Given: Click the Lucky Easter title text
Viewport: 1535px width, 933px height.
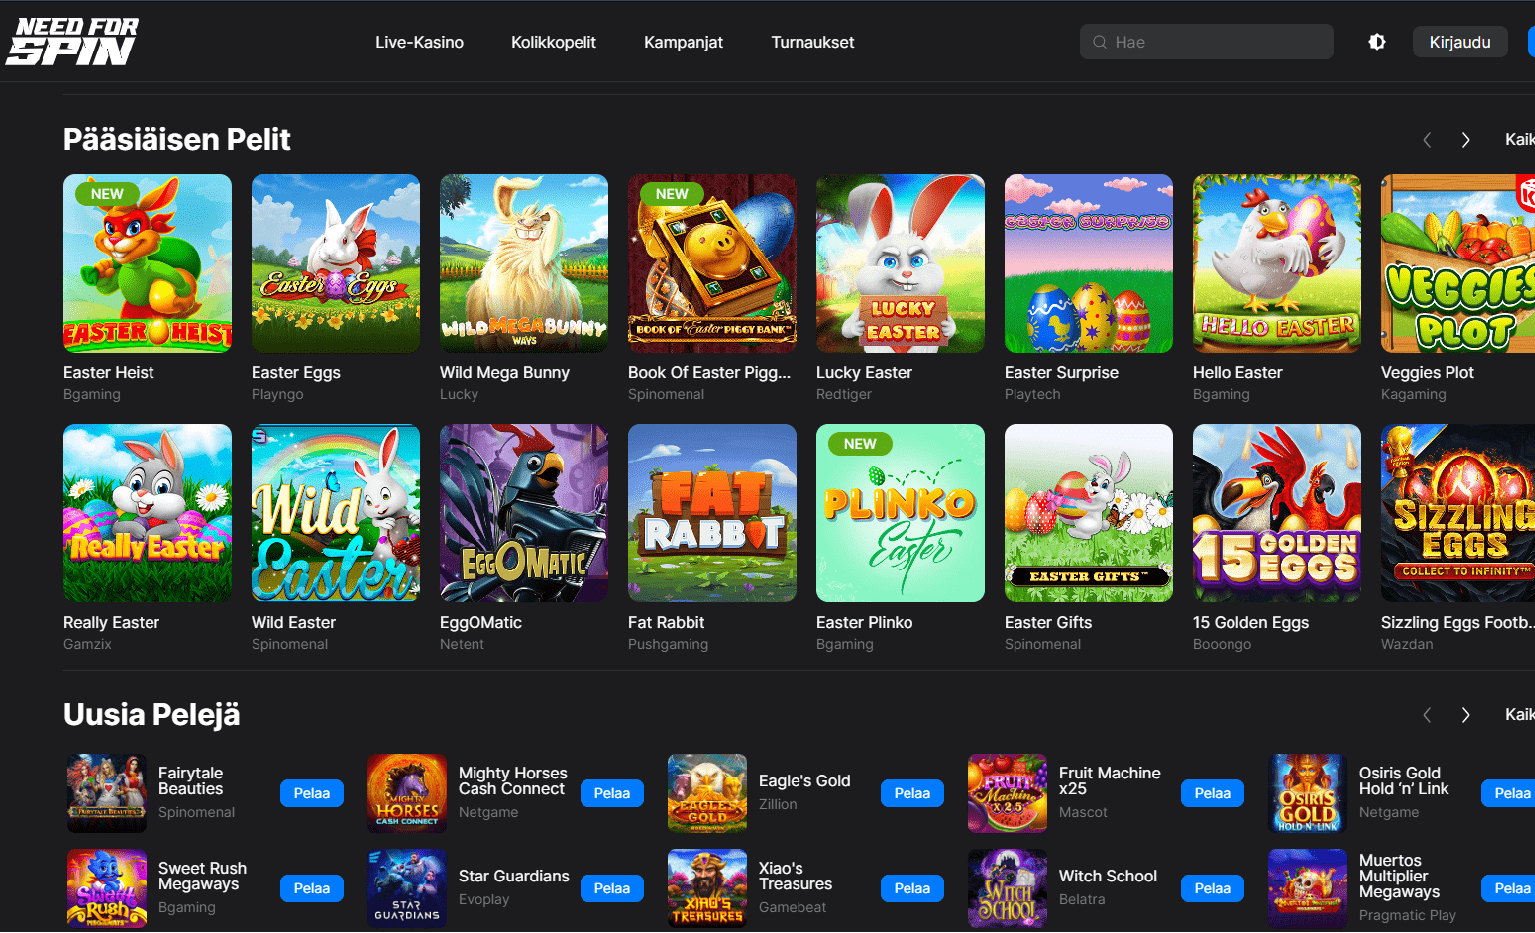Looking at the screenshot, I should coord(864,372).
